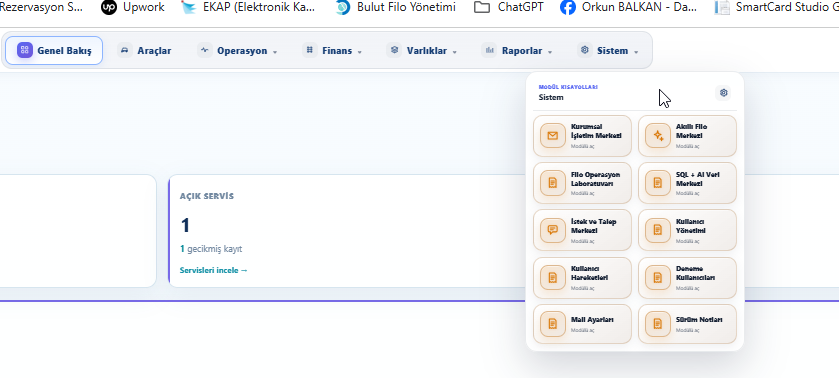Click the AÇIK SERVİS card heading

(x=207, y=196)
